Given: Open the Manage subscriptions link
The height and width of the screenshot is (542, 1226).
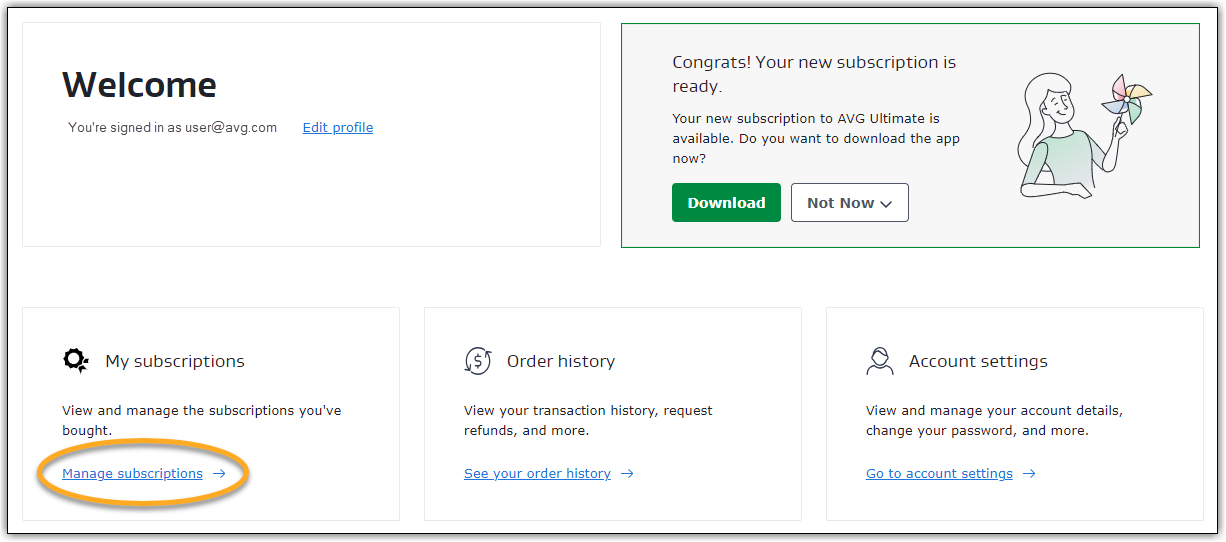Looking at the screenshot, I should tap(132, 474).
